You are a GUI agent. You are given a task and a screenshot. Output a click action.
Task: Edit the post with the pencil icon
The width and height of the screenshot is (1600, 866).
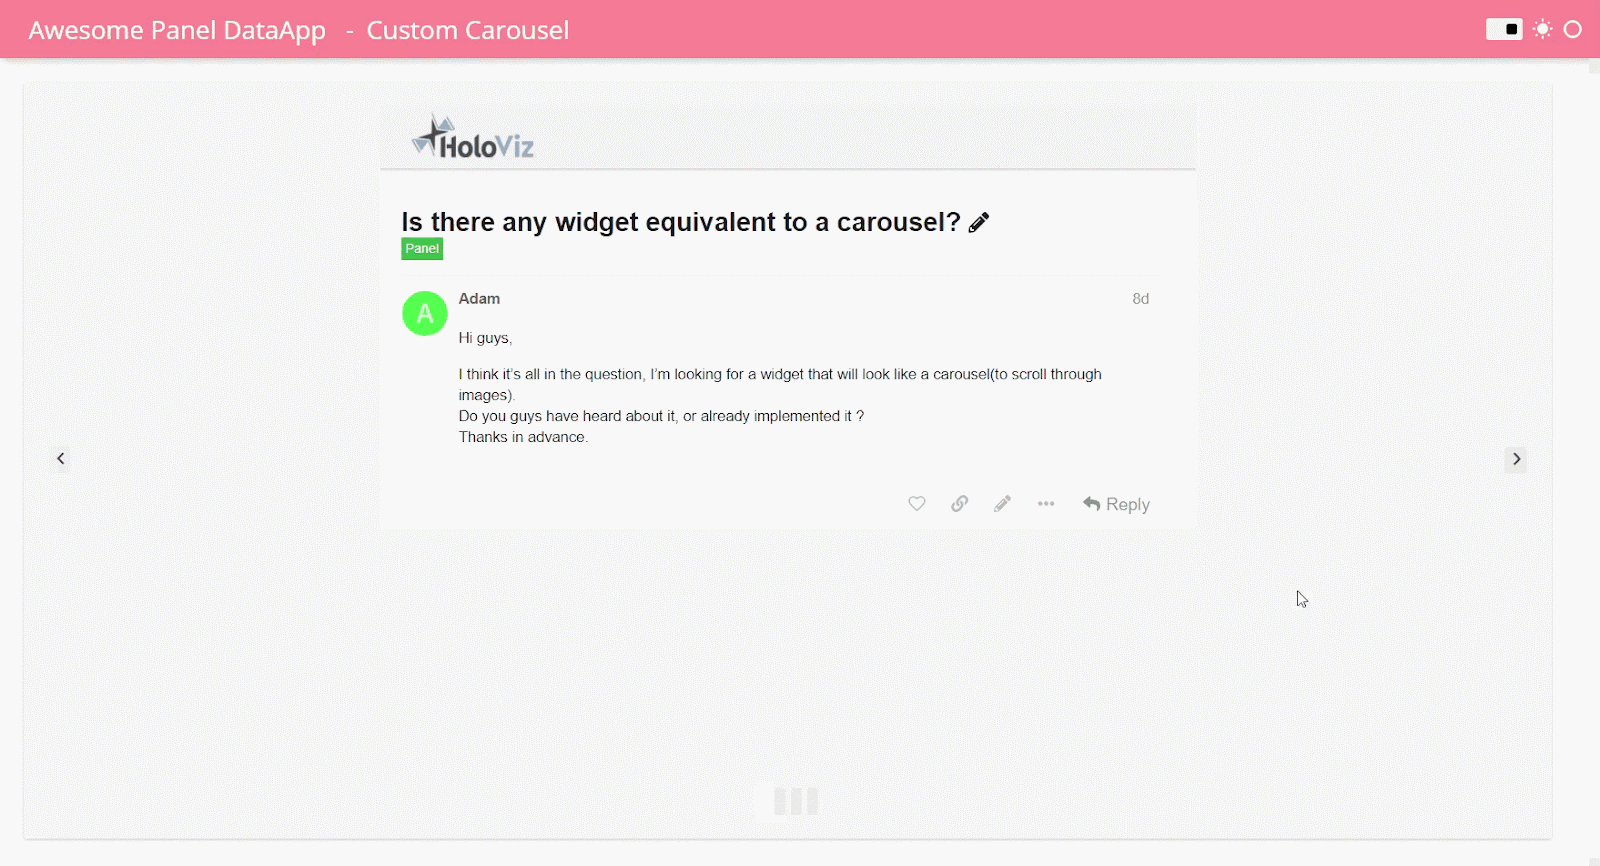pos(1003,504)
